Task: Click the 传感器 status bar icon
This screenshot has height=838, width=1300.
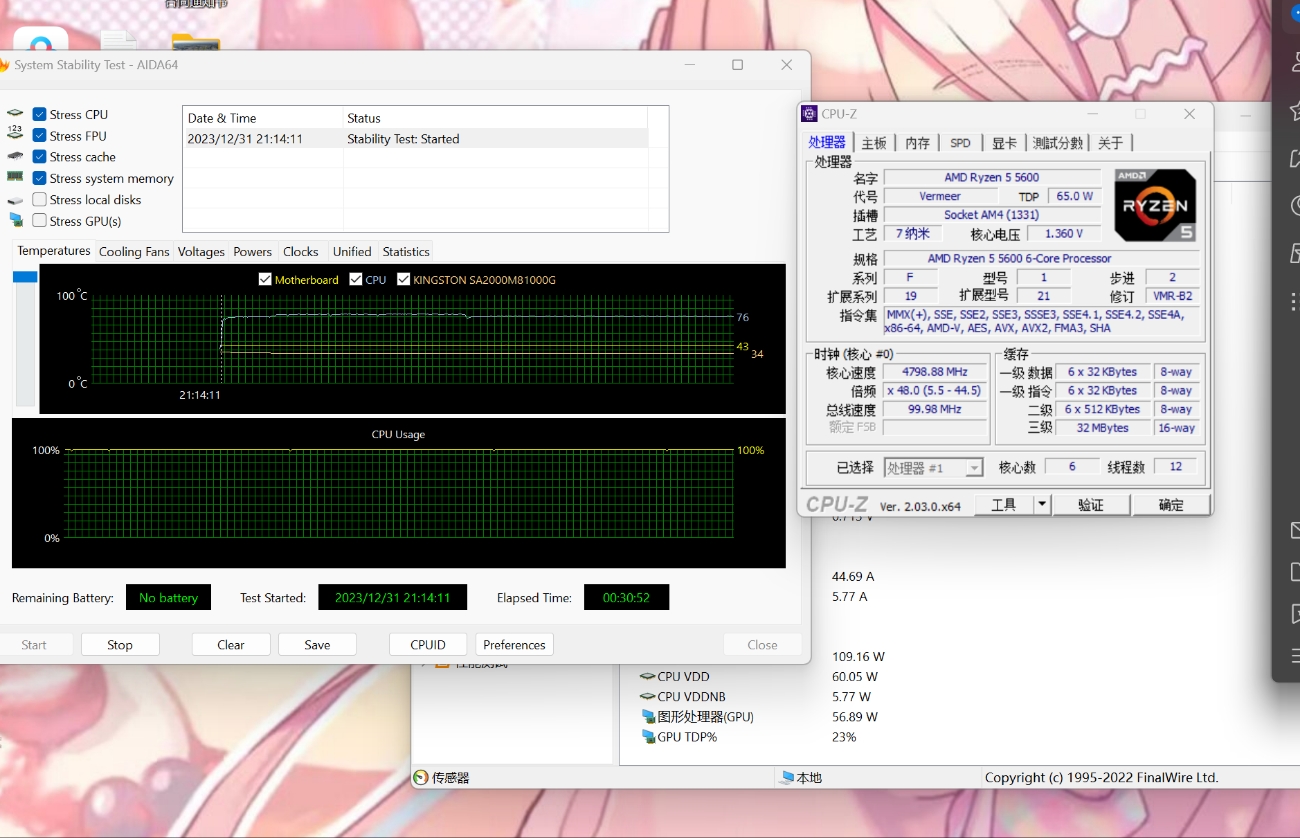Action: coord(421,777)
